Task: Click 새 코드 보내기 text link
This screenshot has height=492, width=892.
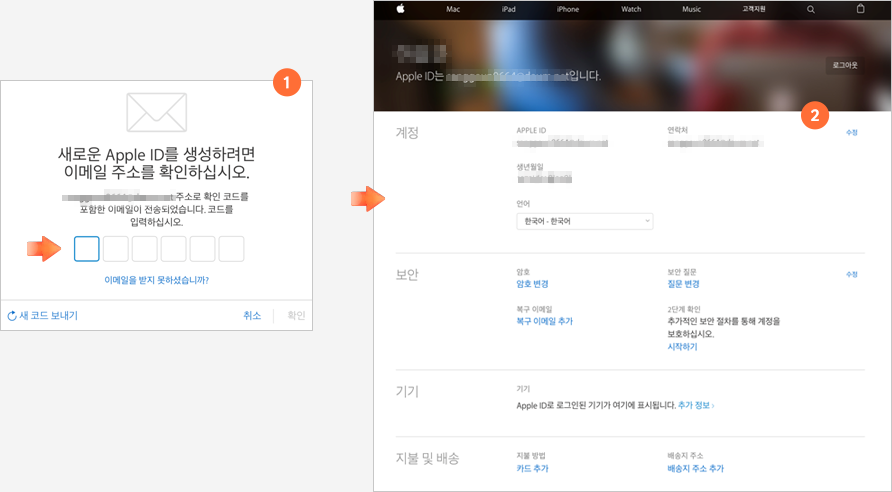Action: click(x=48, y=316)
